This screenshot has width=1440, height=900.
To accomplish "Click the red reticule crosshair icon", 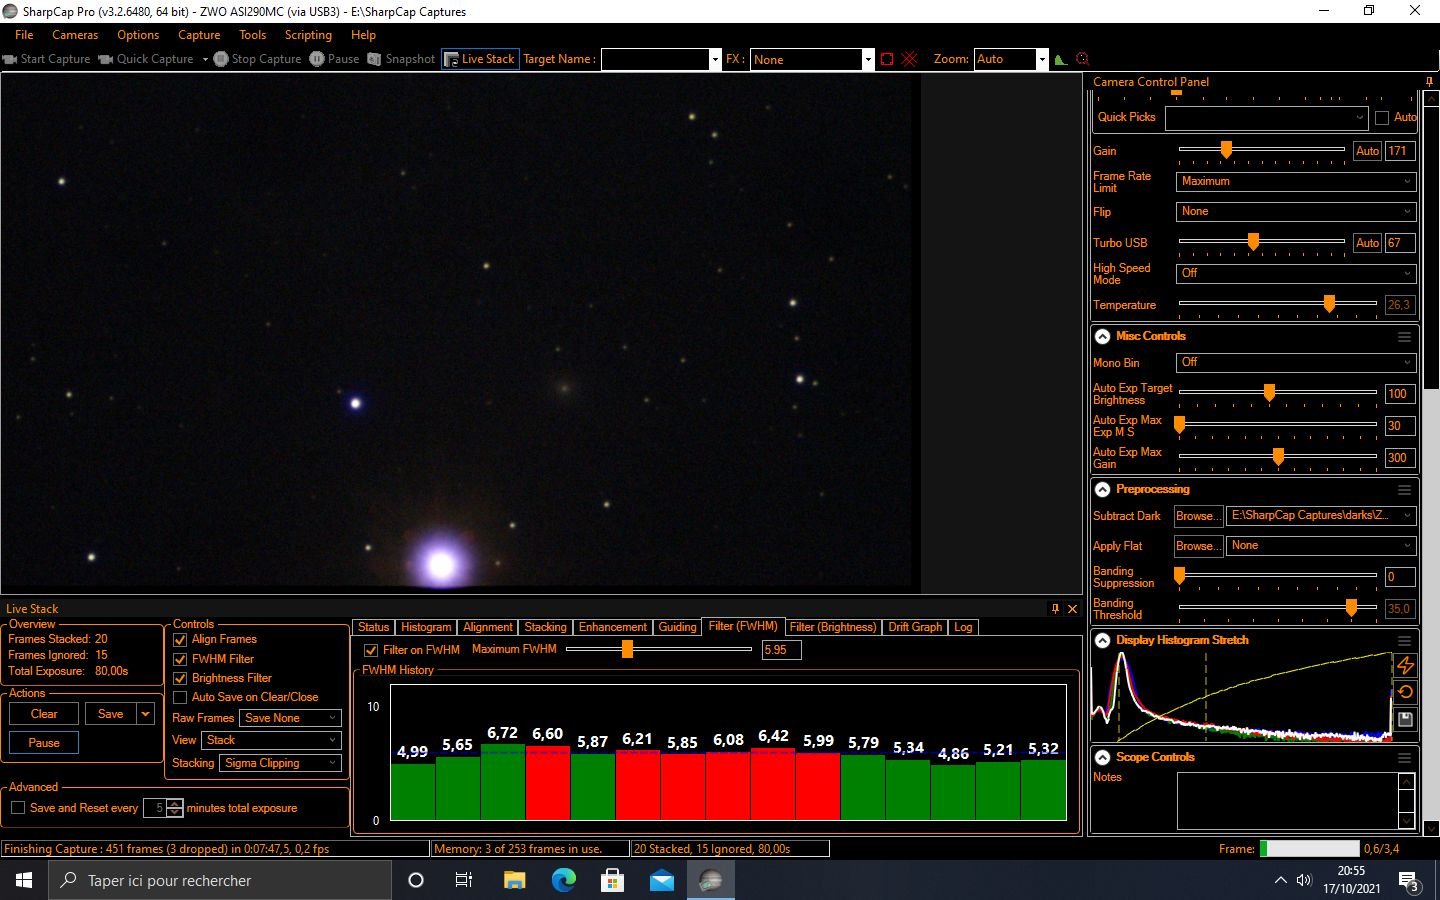I will coord(909,59).
